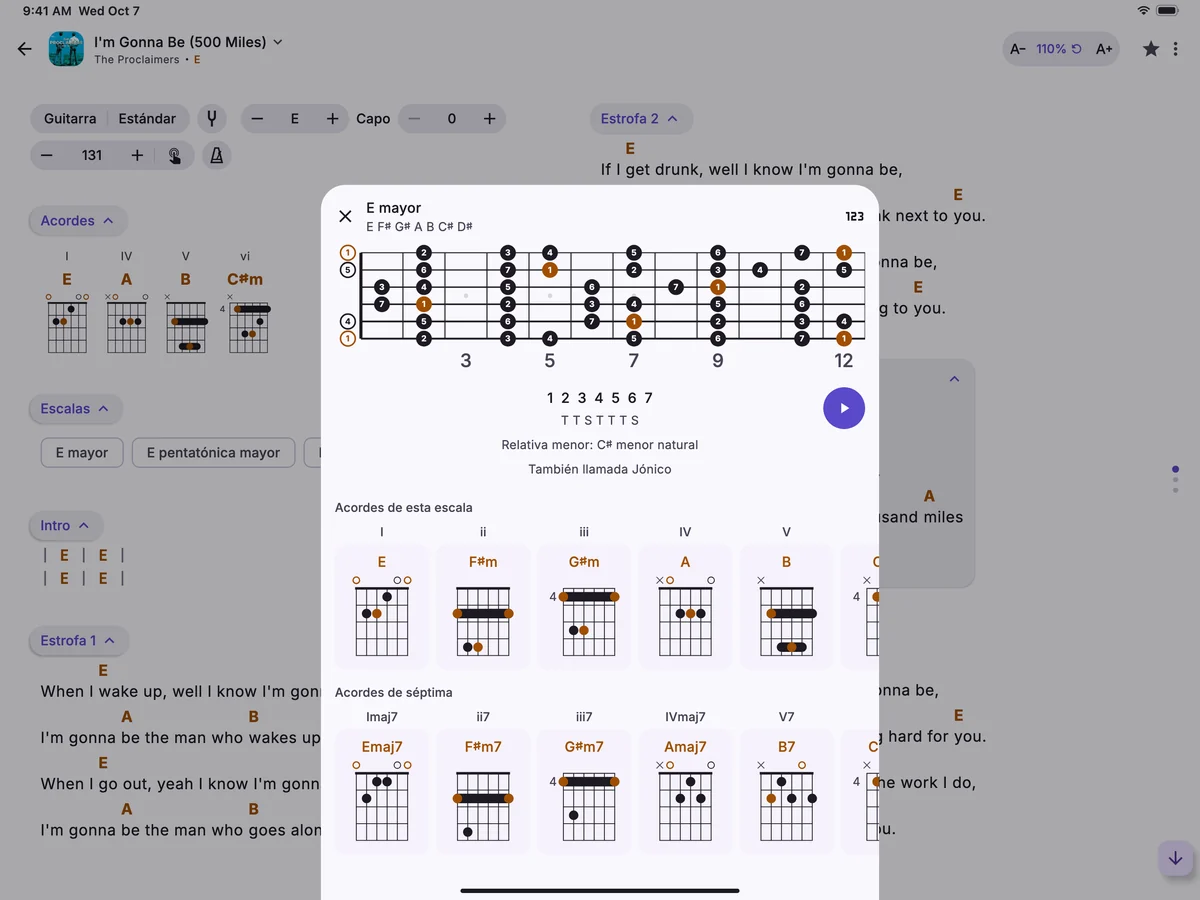The width and height of the screenshot is (1200, 900).
Task: Collapse the highlighted chorus section chevron
Action: pos(954,379)
